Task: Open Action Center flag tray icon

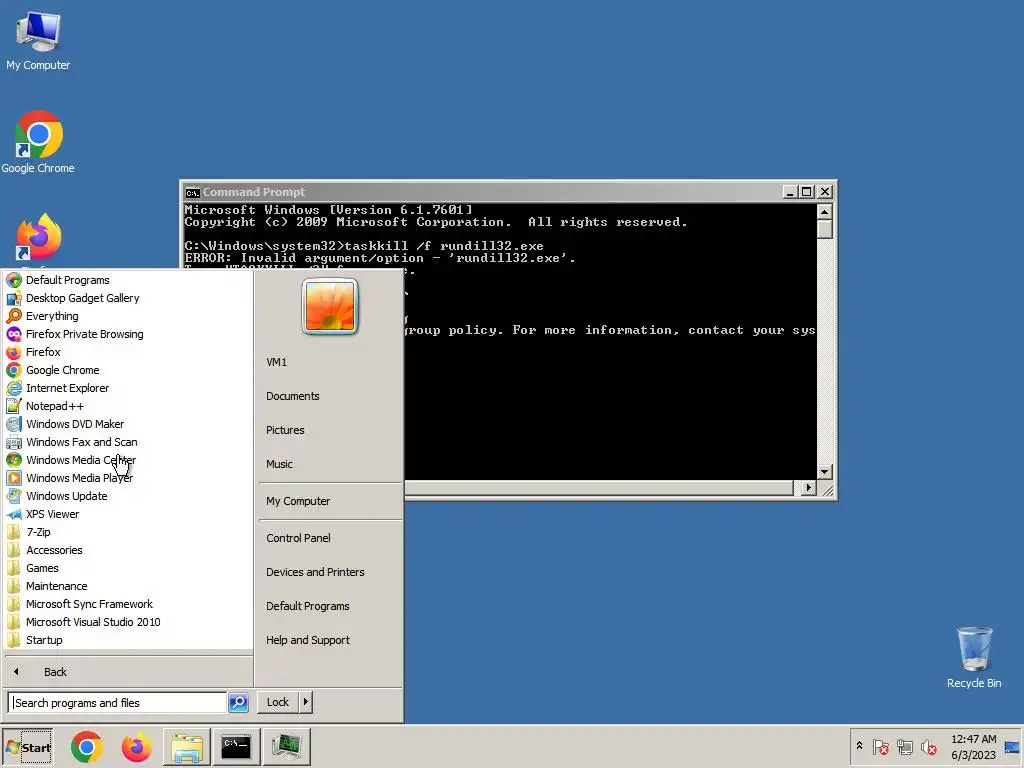Action: tap(880, 746)
